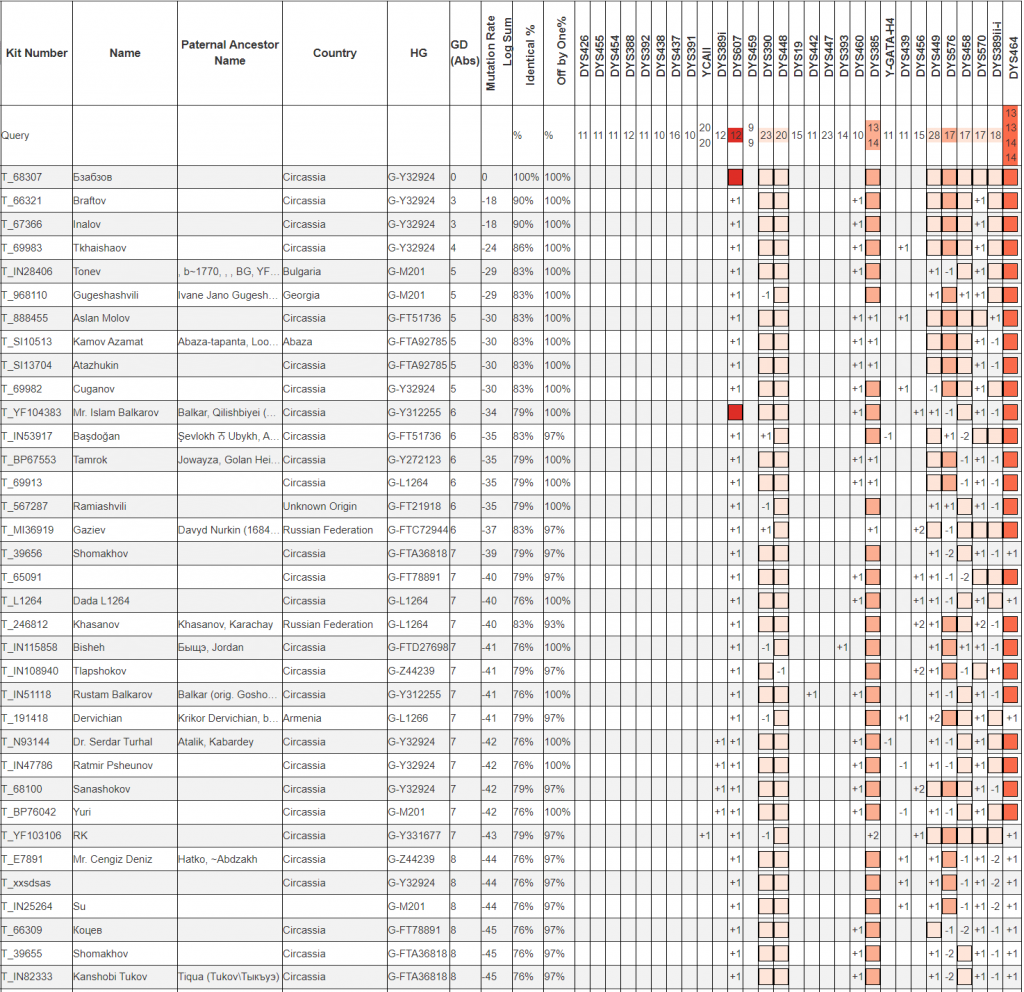Screen dimensions: 1024x992
Task: Click the Y-GATA-H4 marker column header
Action: pyautogui.click(x=888, y=53)
